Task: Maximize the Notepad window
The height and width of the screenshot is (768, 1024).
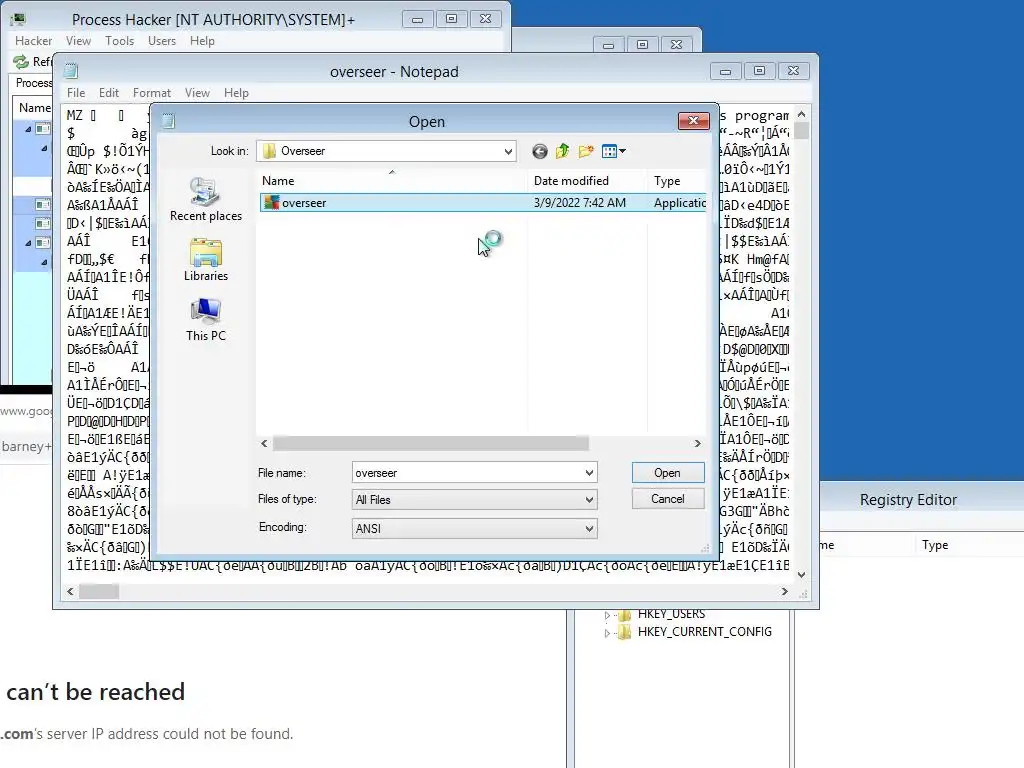Action: tap(759, 71)
